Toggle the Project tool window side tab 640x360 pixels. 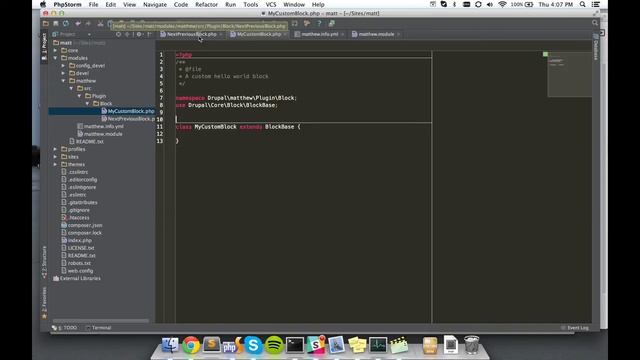[x=44, y=47]
